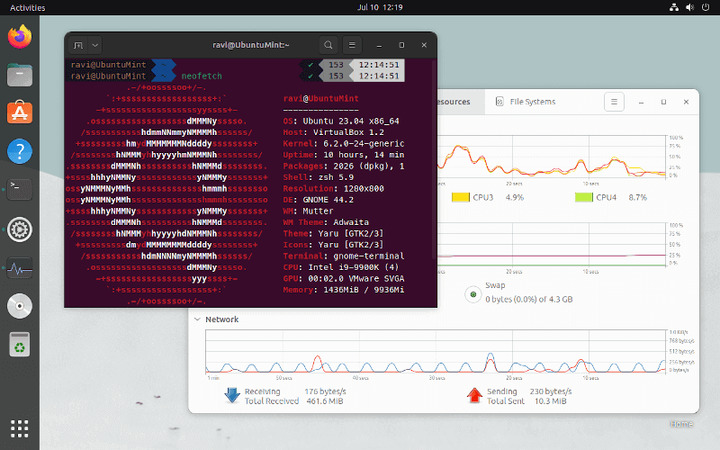The width and height of the screenshot is (720, 450).
Task: Open new terminal tab button
Action: (x=77, y=45)
